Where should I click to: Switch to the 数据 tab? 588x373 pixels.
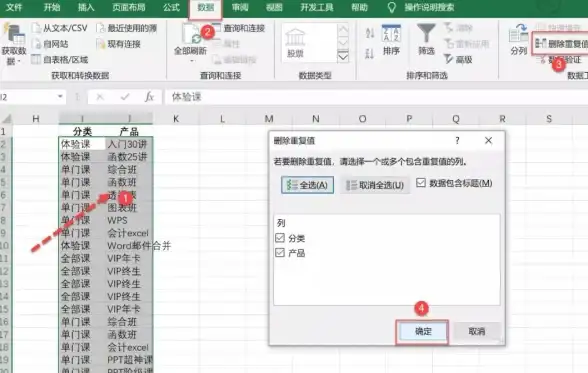pos(206,7)
